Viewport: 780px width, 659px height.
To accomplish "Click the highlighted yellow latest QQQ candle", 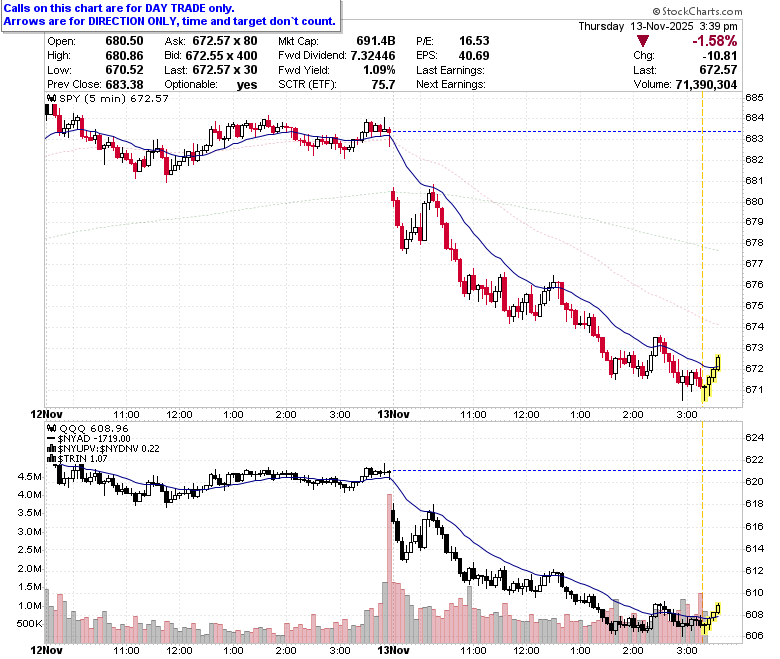I will (718, 608).
